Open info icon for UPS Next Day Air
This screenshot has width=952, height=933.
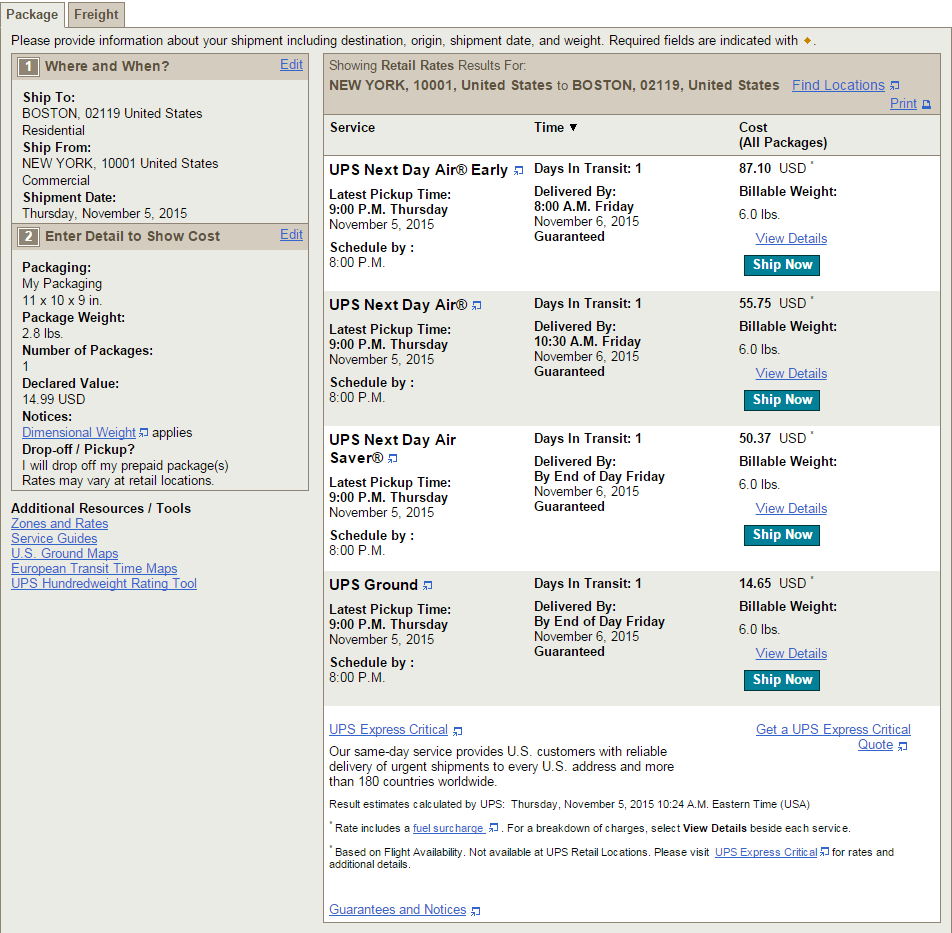[477, 305]
